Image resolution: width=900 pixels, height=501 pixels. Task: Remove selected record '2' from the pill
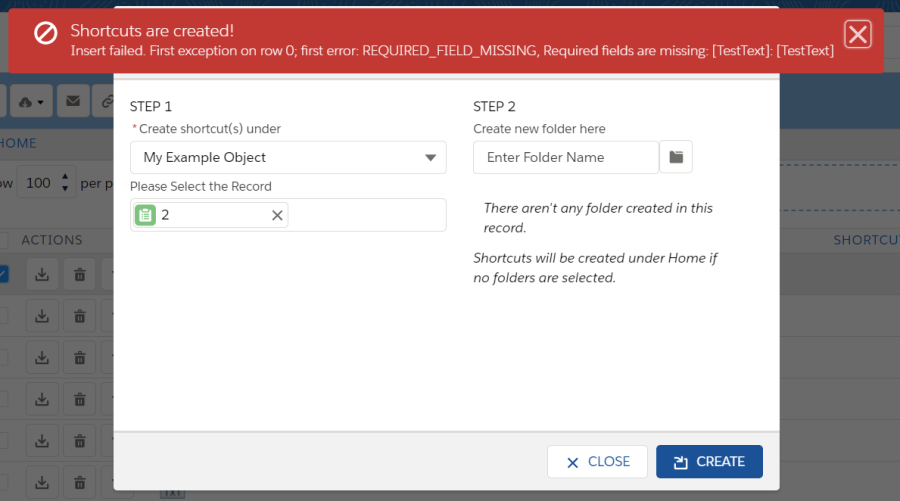(278, 215)
